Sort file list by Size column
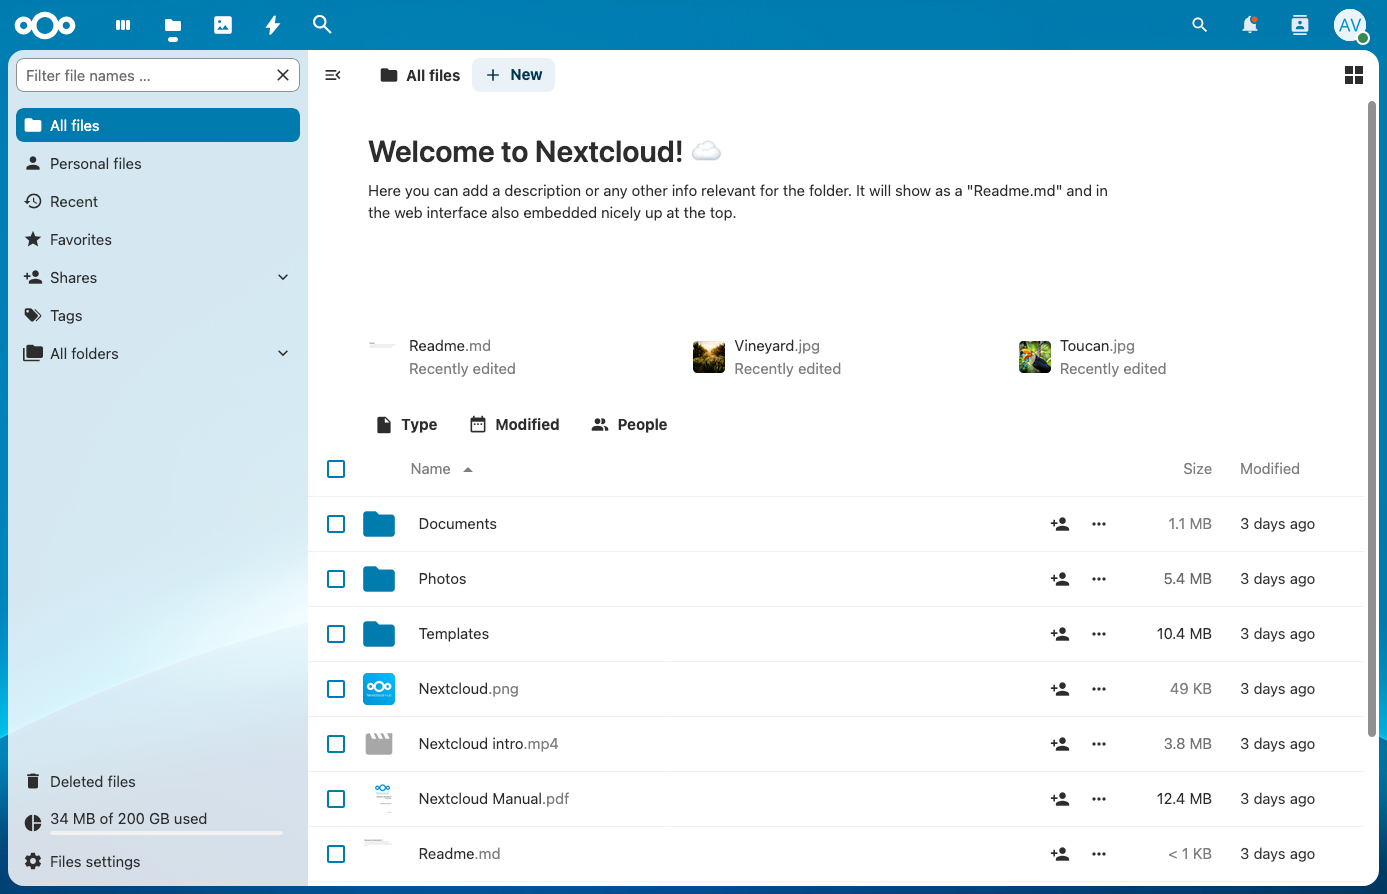 pyautogui.click(x=1197, y=469)
